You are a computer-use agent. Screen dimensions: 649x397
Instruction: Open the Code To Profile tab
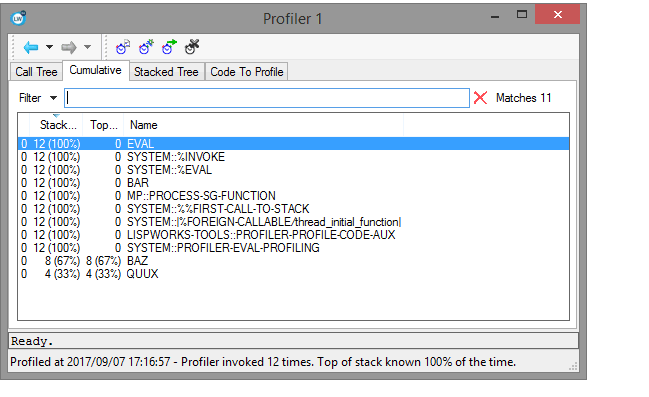click(247, 72)
